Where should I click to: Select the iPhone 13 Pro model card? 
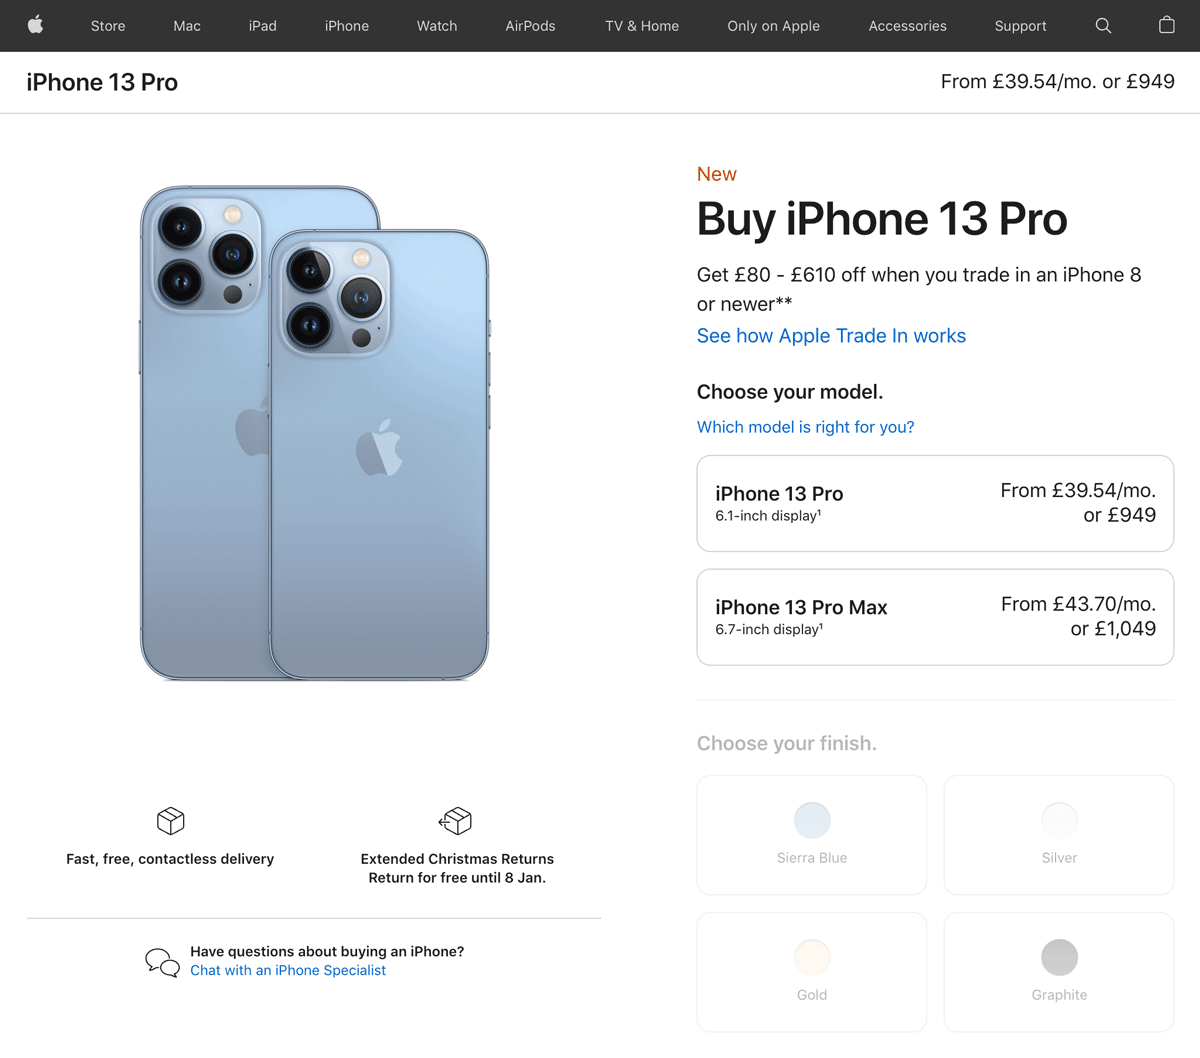pyautogui.click(x=935, y=502)
